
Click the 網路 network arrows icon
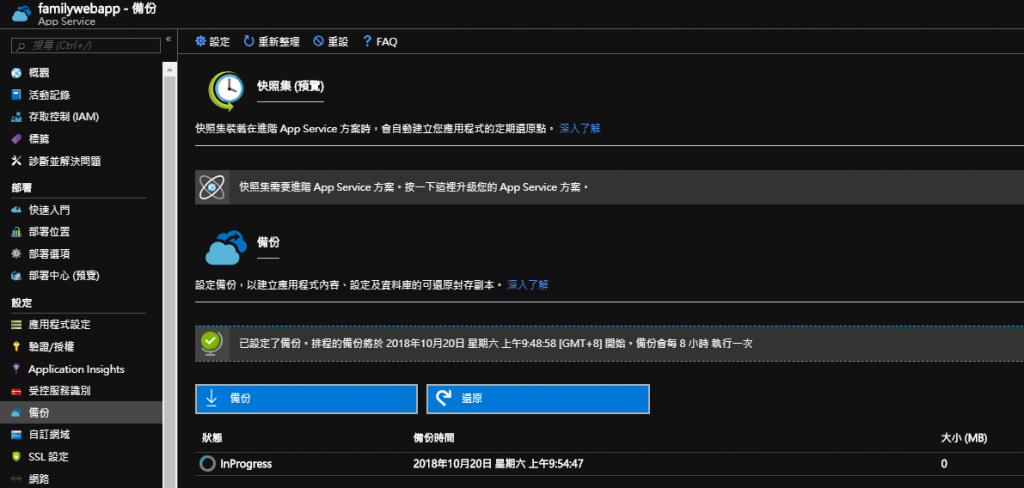coord(16,479)
